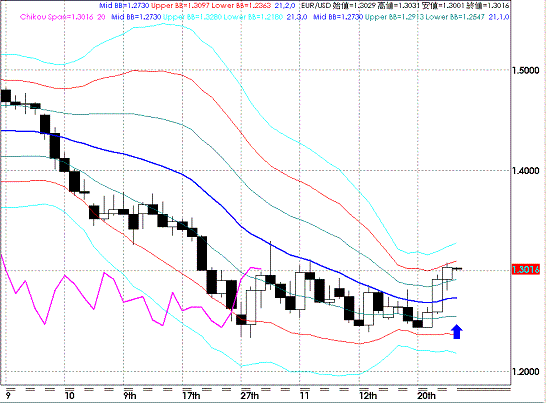Click the '12th' date axis label
The height and width of the screenshot is (403, 546).
368,396
